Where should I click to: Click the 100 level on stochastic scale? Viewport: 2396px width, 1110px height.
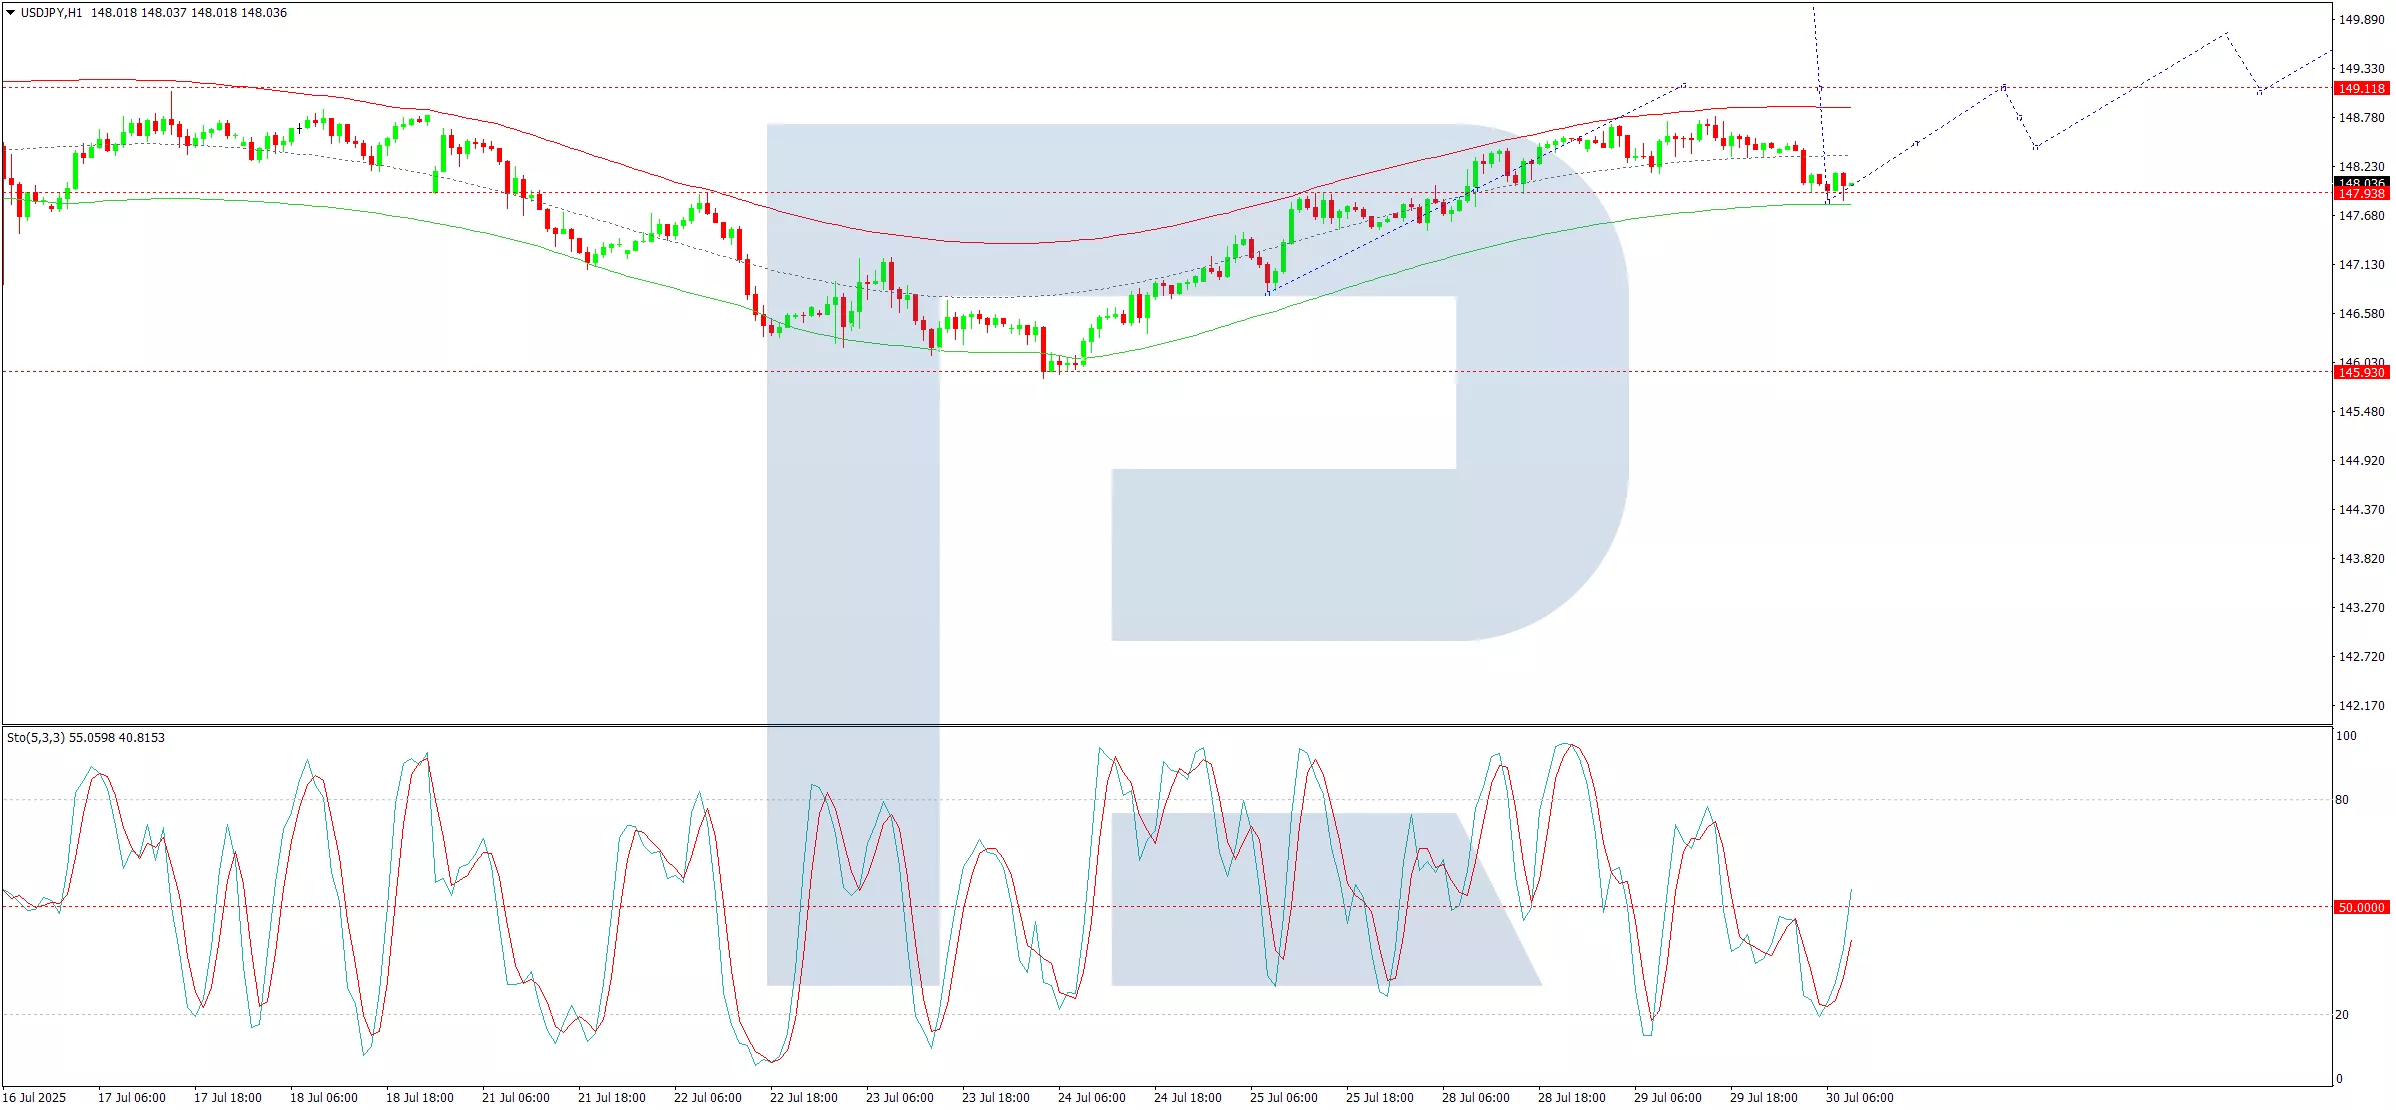click(x=2345, y=736)
